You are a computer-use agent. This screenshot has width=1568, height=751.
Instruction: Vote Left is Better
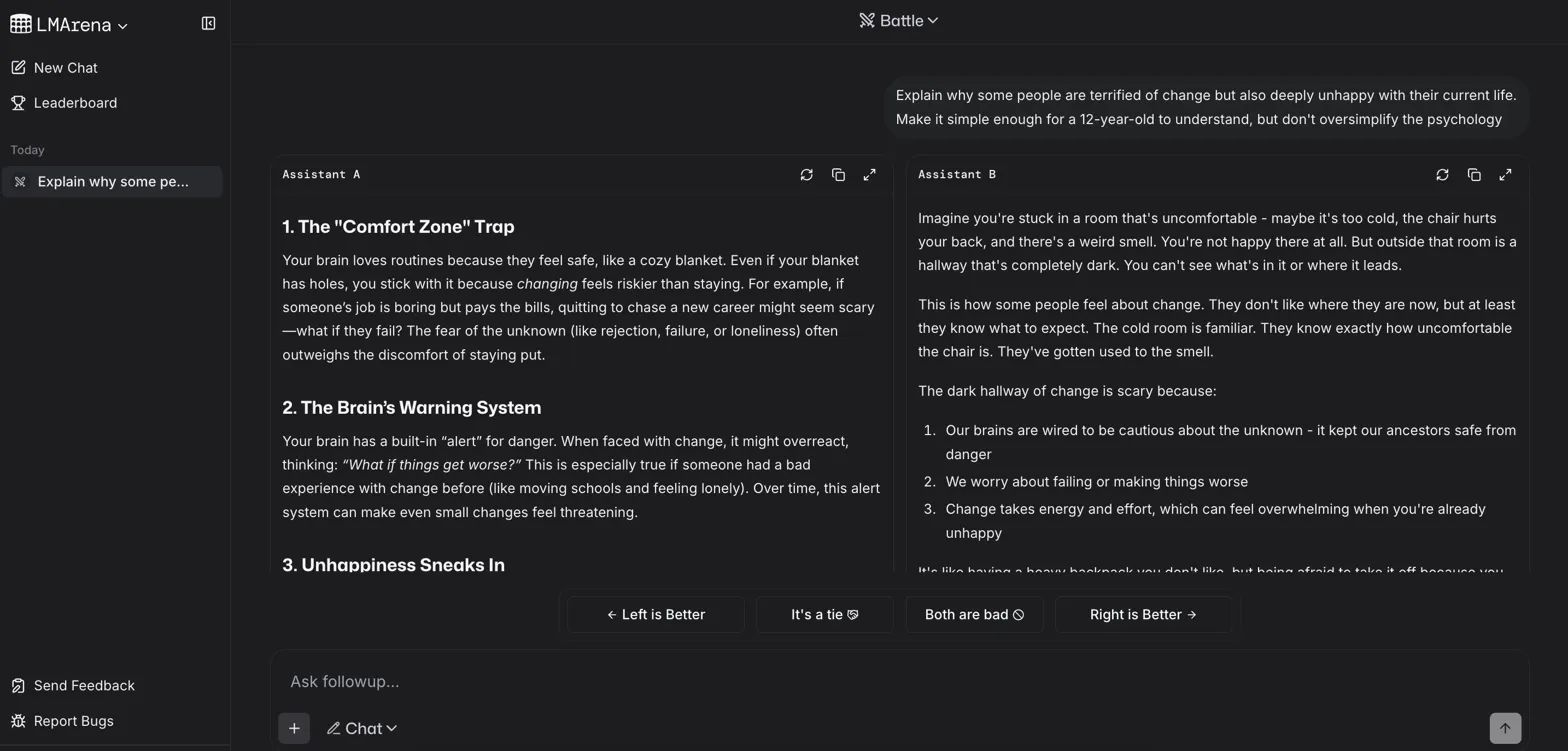[x=656, y=614]
